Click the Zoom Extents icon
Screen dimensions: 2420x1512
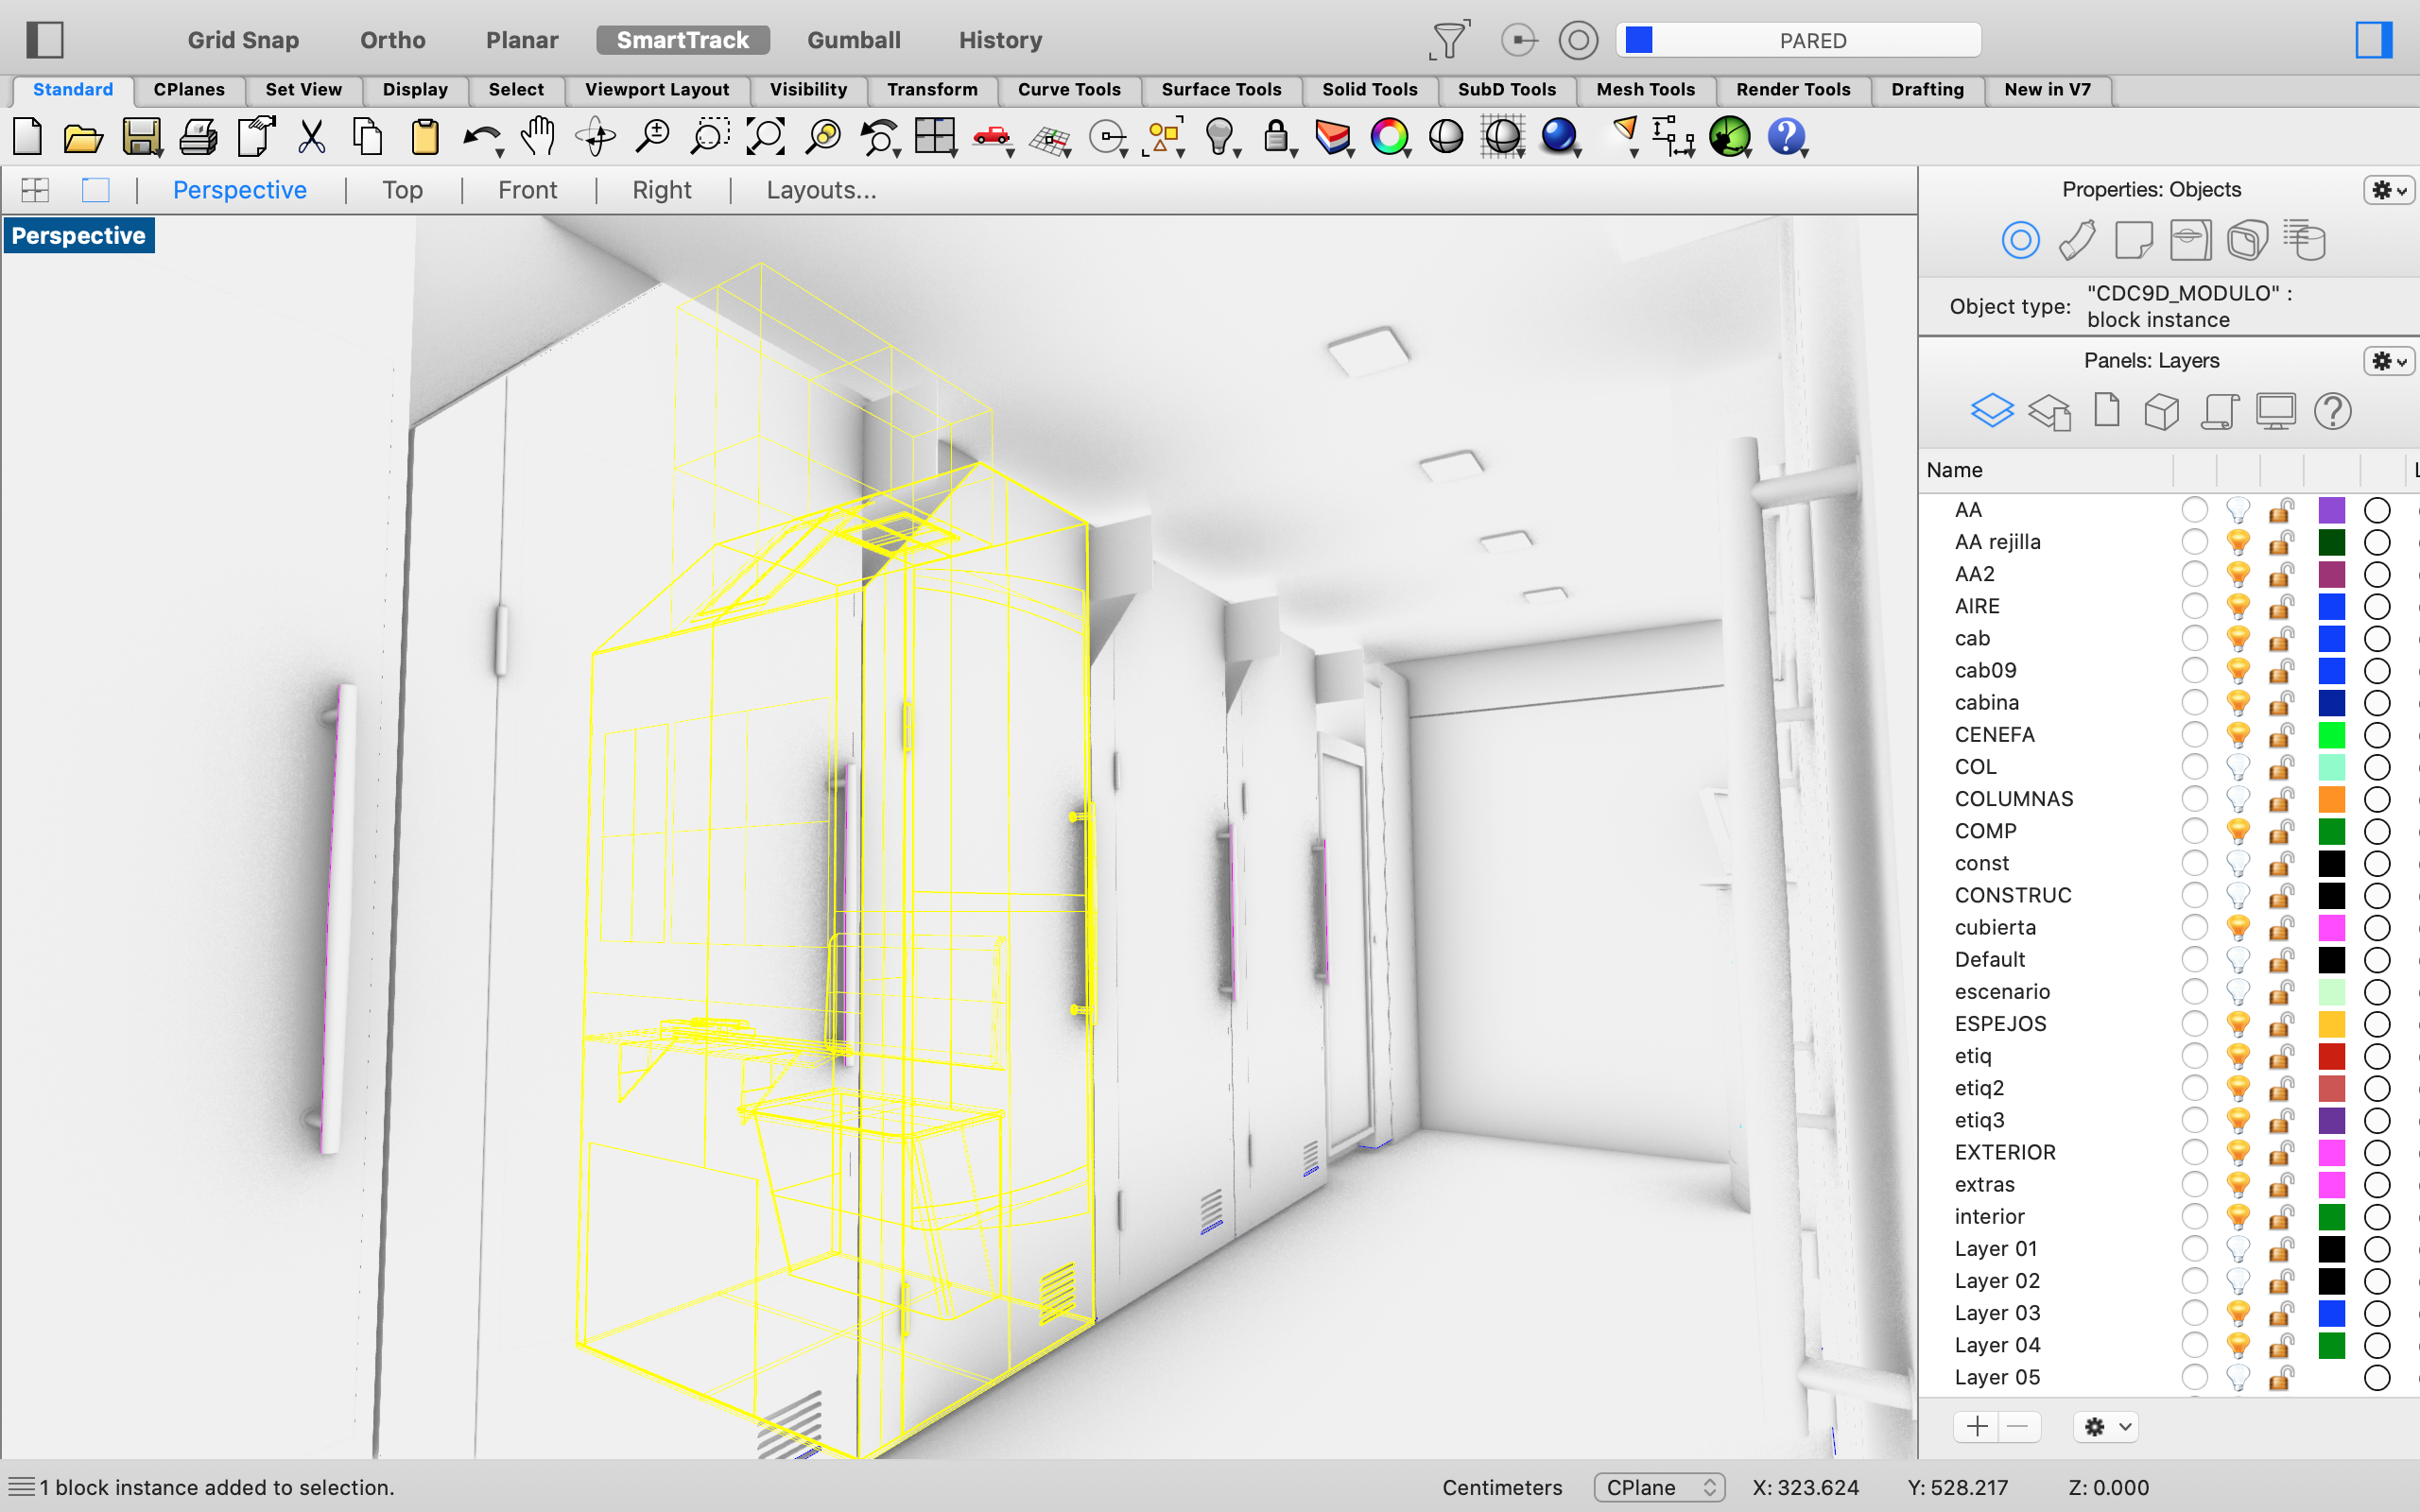click(x=765, y=137)
